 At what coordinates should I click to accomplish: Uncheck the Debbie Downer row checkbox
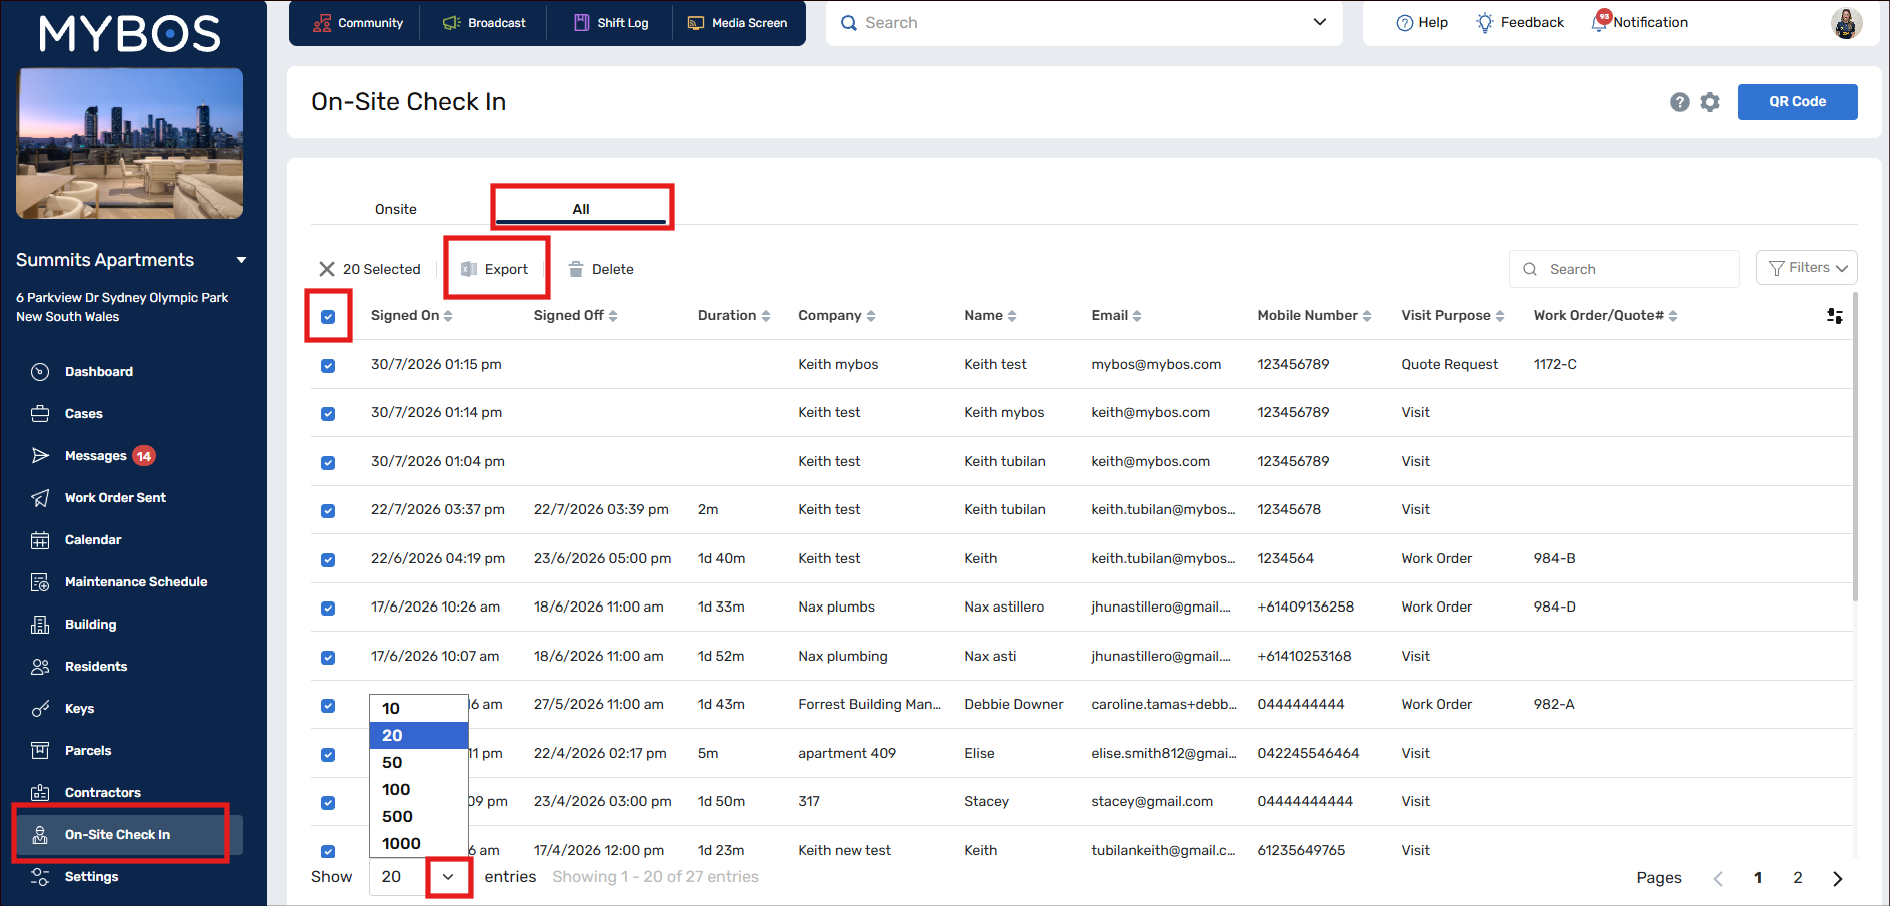pyautogui.click(x=328, y=706)
